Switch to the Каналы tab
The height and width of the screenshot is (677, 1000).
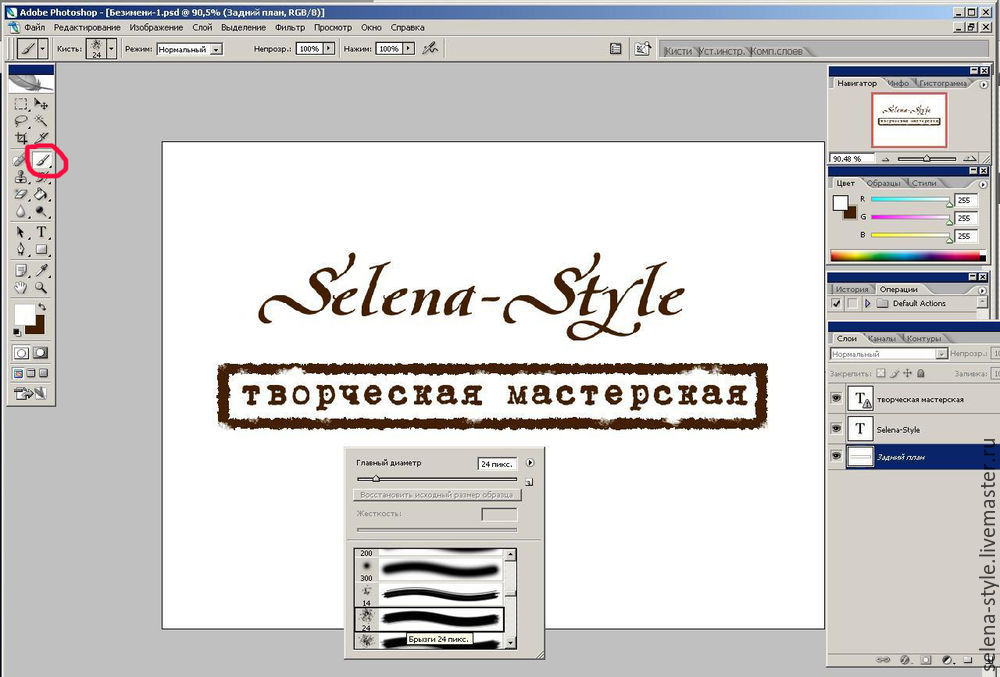coord(881,338)
